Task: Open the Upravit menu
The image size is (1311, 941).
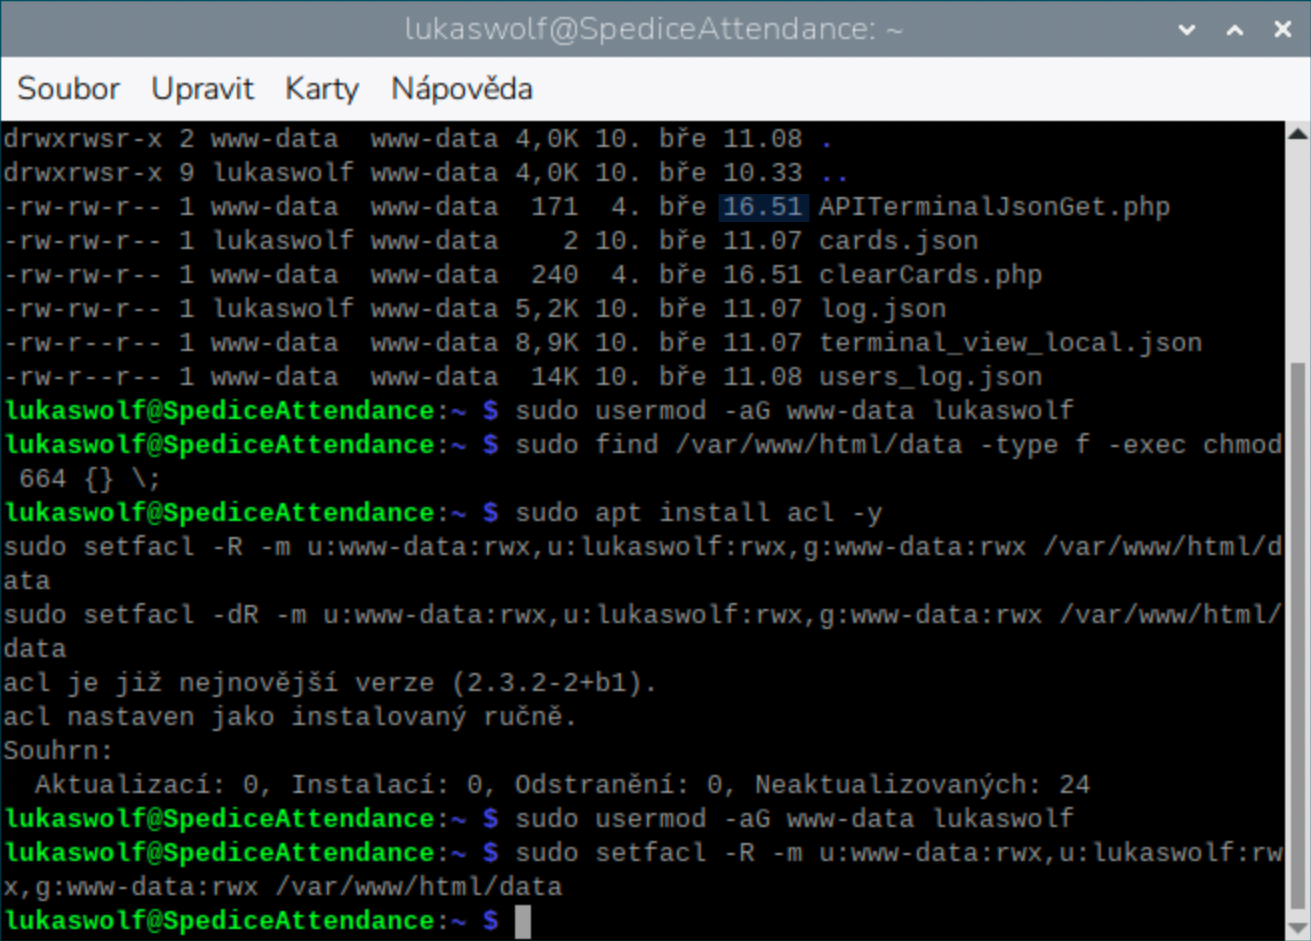Action: point(202,89)
